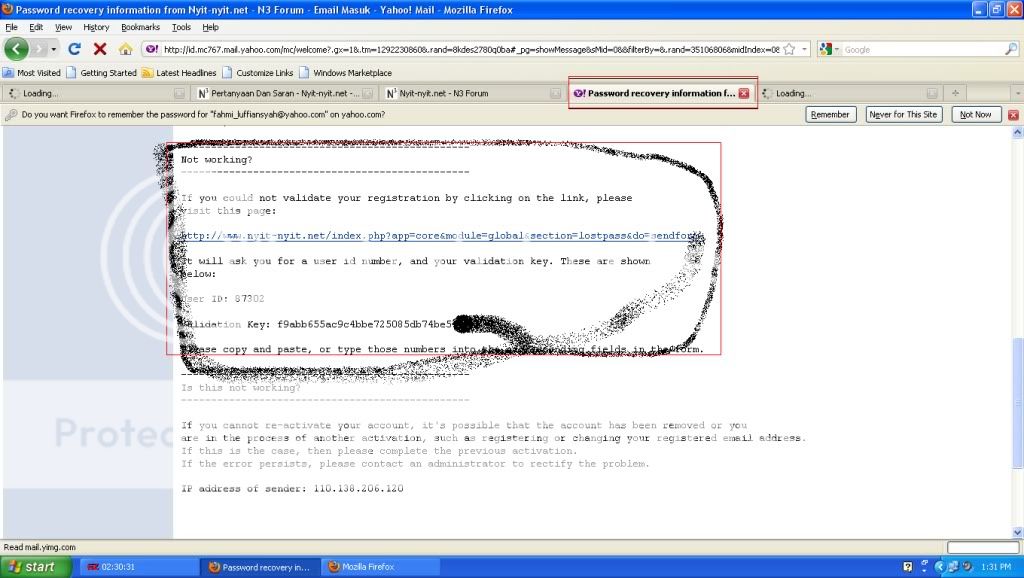
Task: Click Never for This Site button
Action: click(904, 114)
